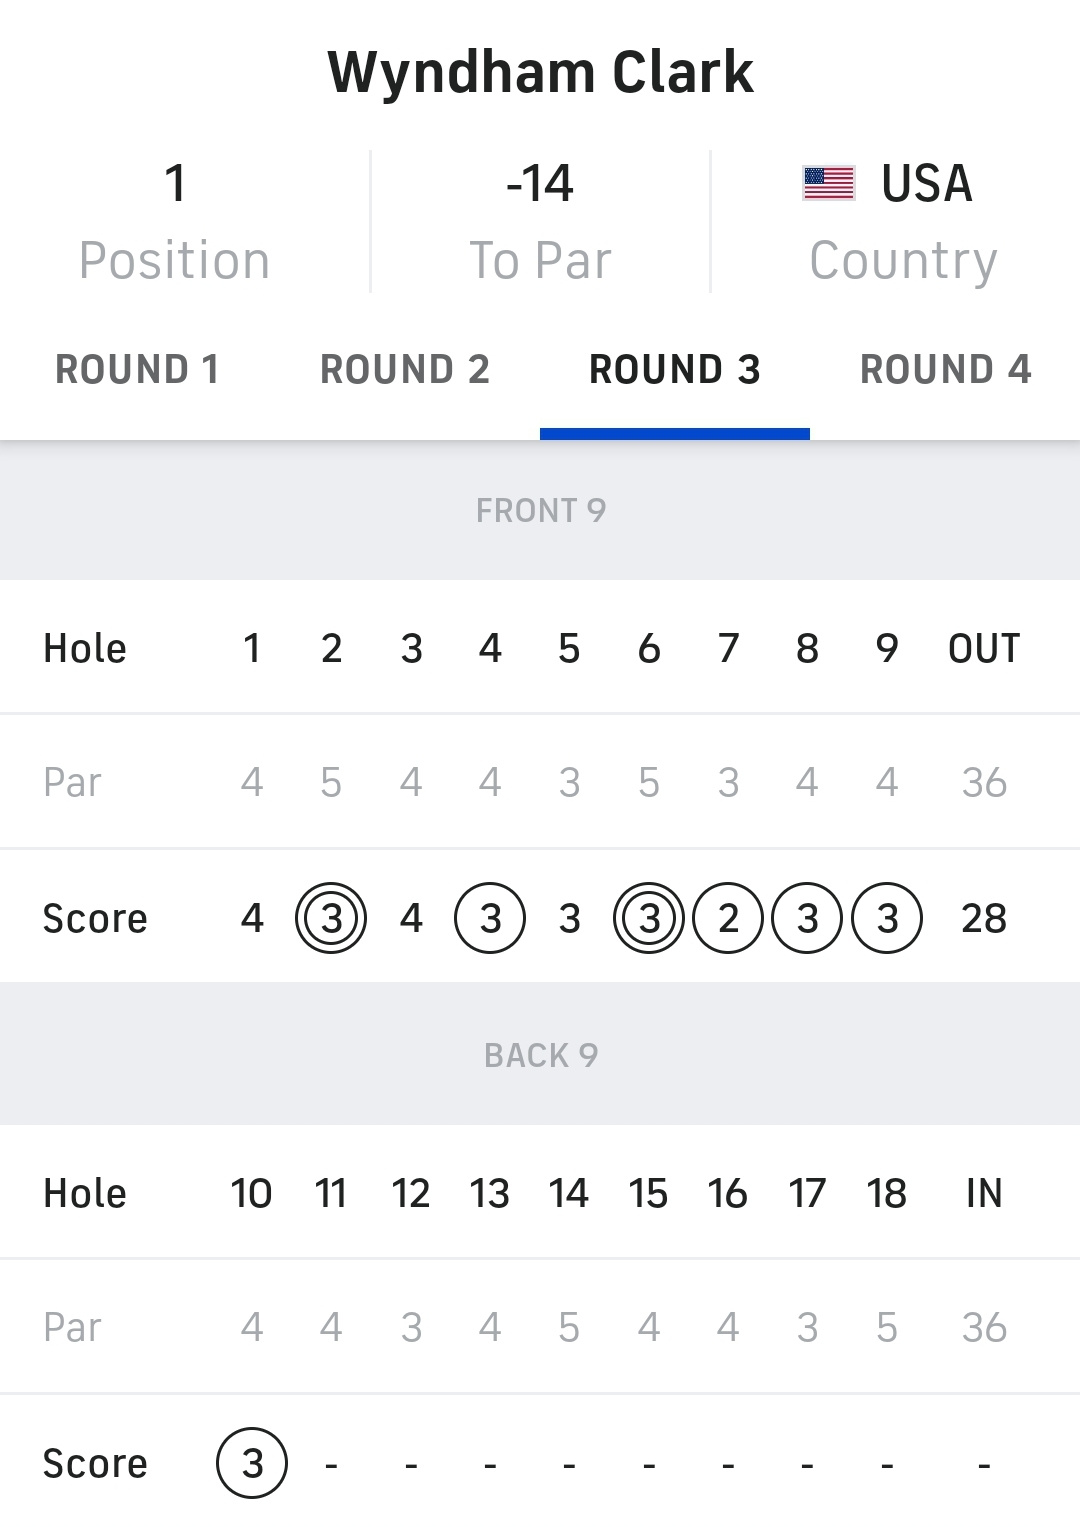Image resolution: width=1080 pixels, height=1527 pixels.
Task: Open the Round 2 scorecard tab
Action: tap(405, 370)
